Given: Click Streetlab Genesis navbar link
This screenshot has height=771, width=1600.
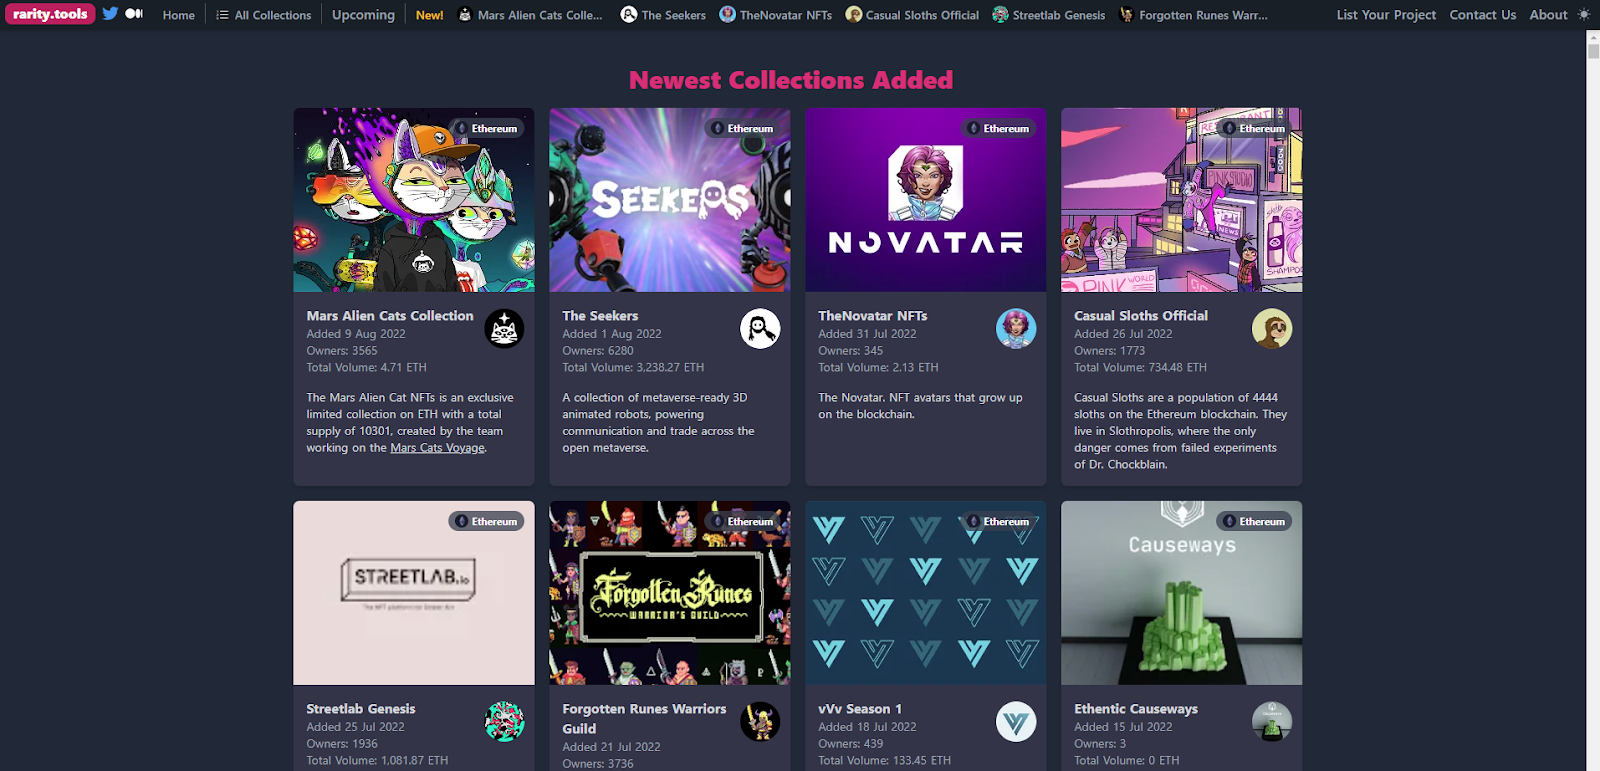Looking at the screenshot, I should point(1049,15).
